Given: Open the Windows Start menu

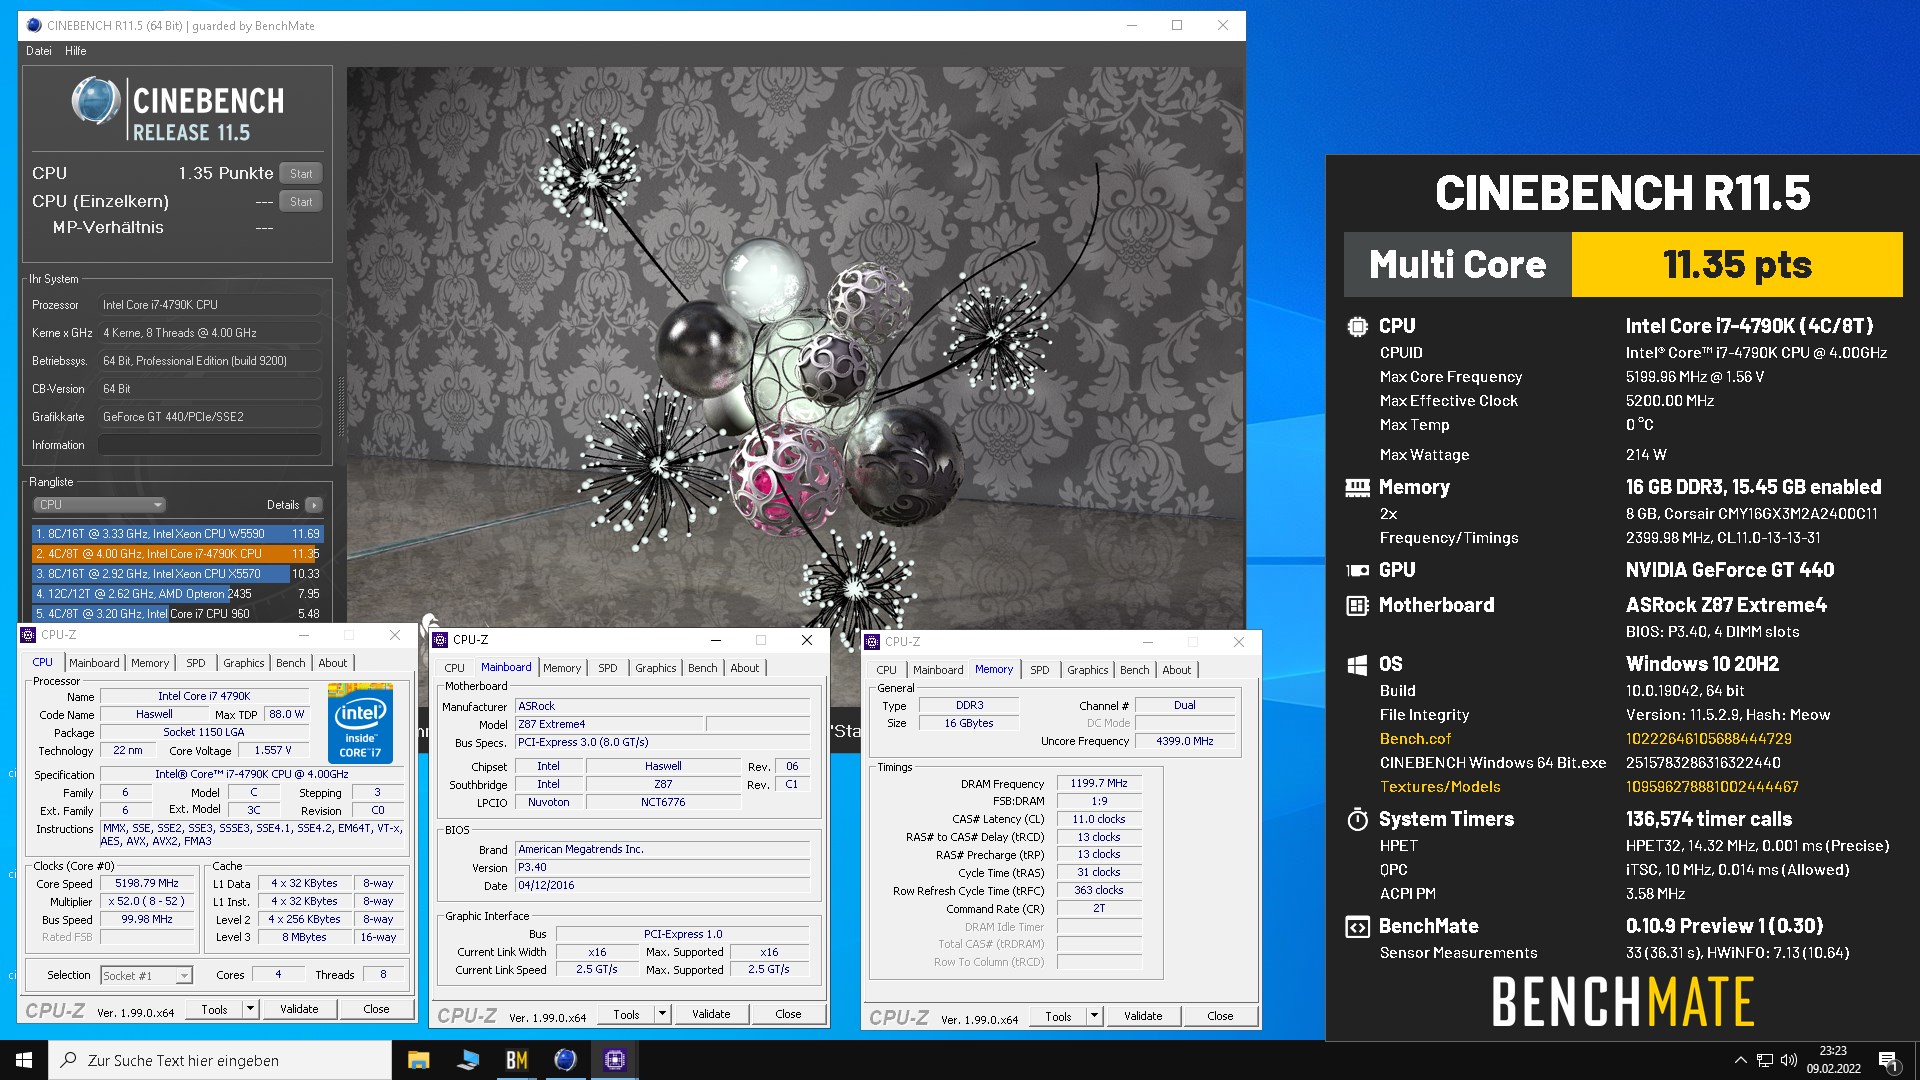Looking at the screenshot, I should [x=24, y=1060].
